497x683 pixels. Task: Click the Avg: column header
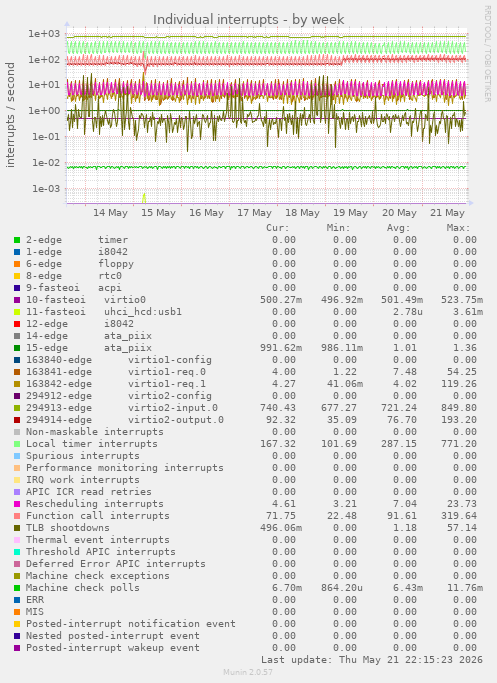point(399,228)
